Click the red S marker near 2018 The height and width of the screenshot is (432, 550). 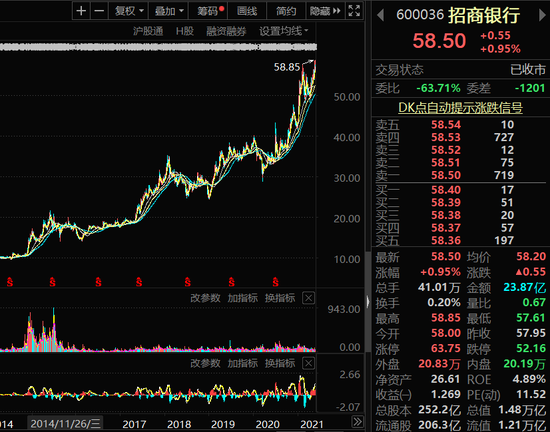[188, 282]
